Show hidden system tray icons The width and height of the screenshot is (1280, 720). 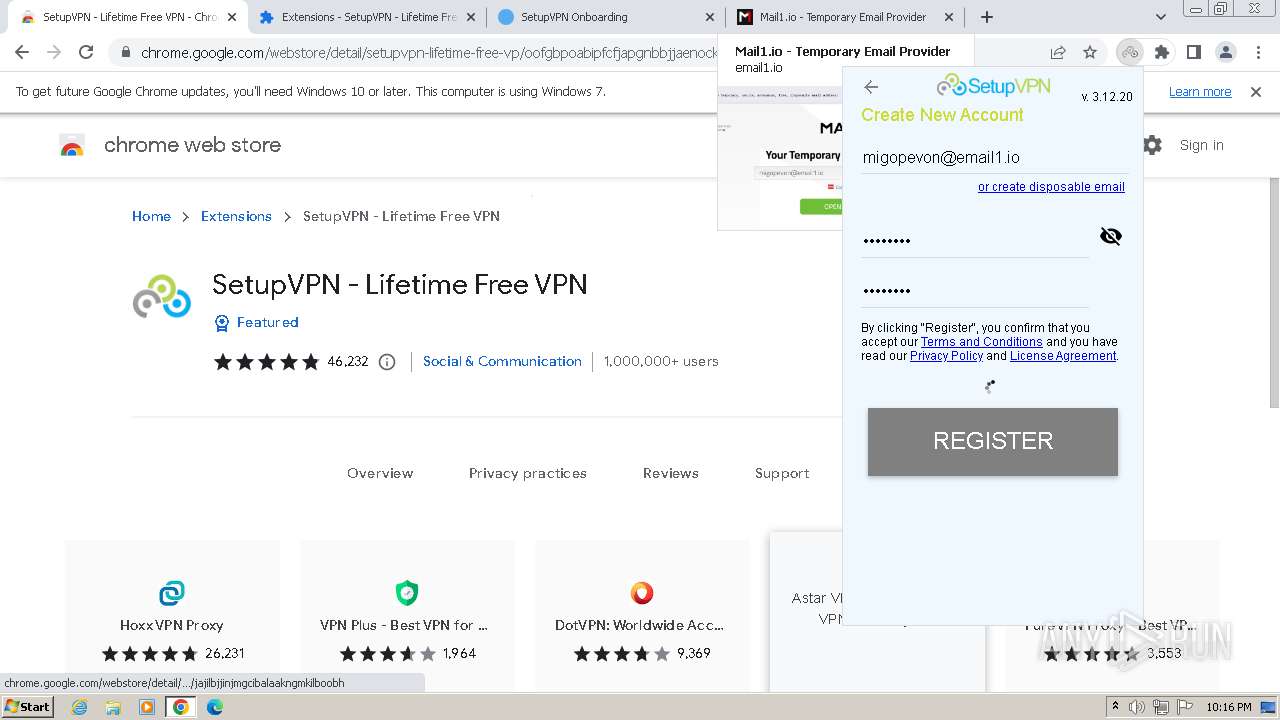pos(1116,707)
